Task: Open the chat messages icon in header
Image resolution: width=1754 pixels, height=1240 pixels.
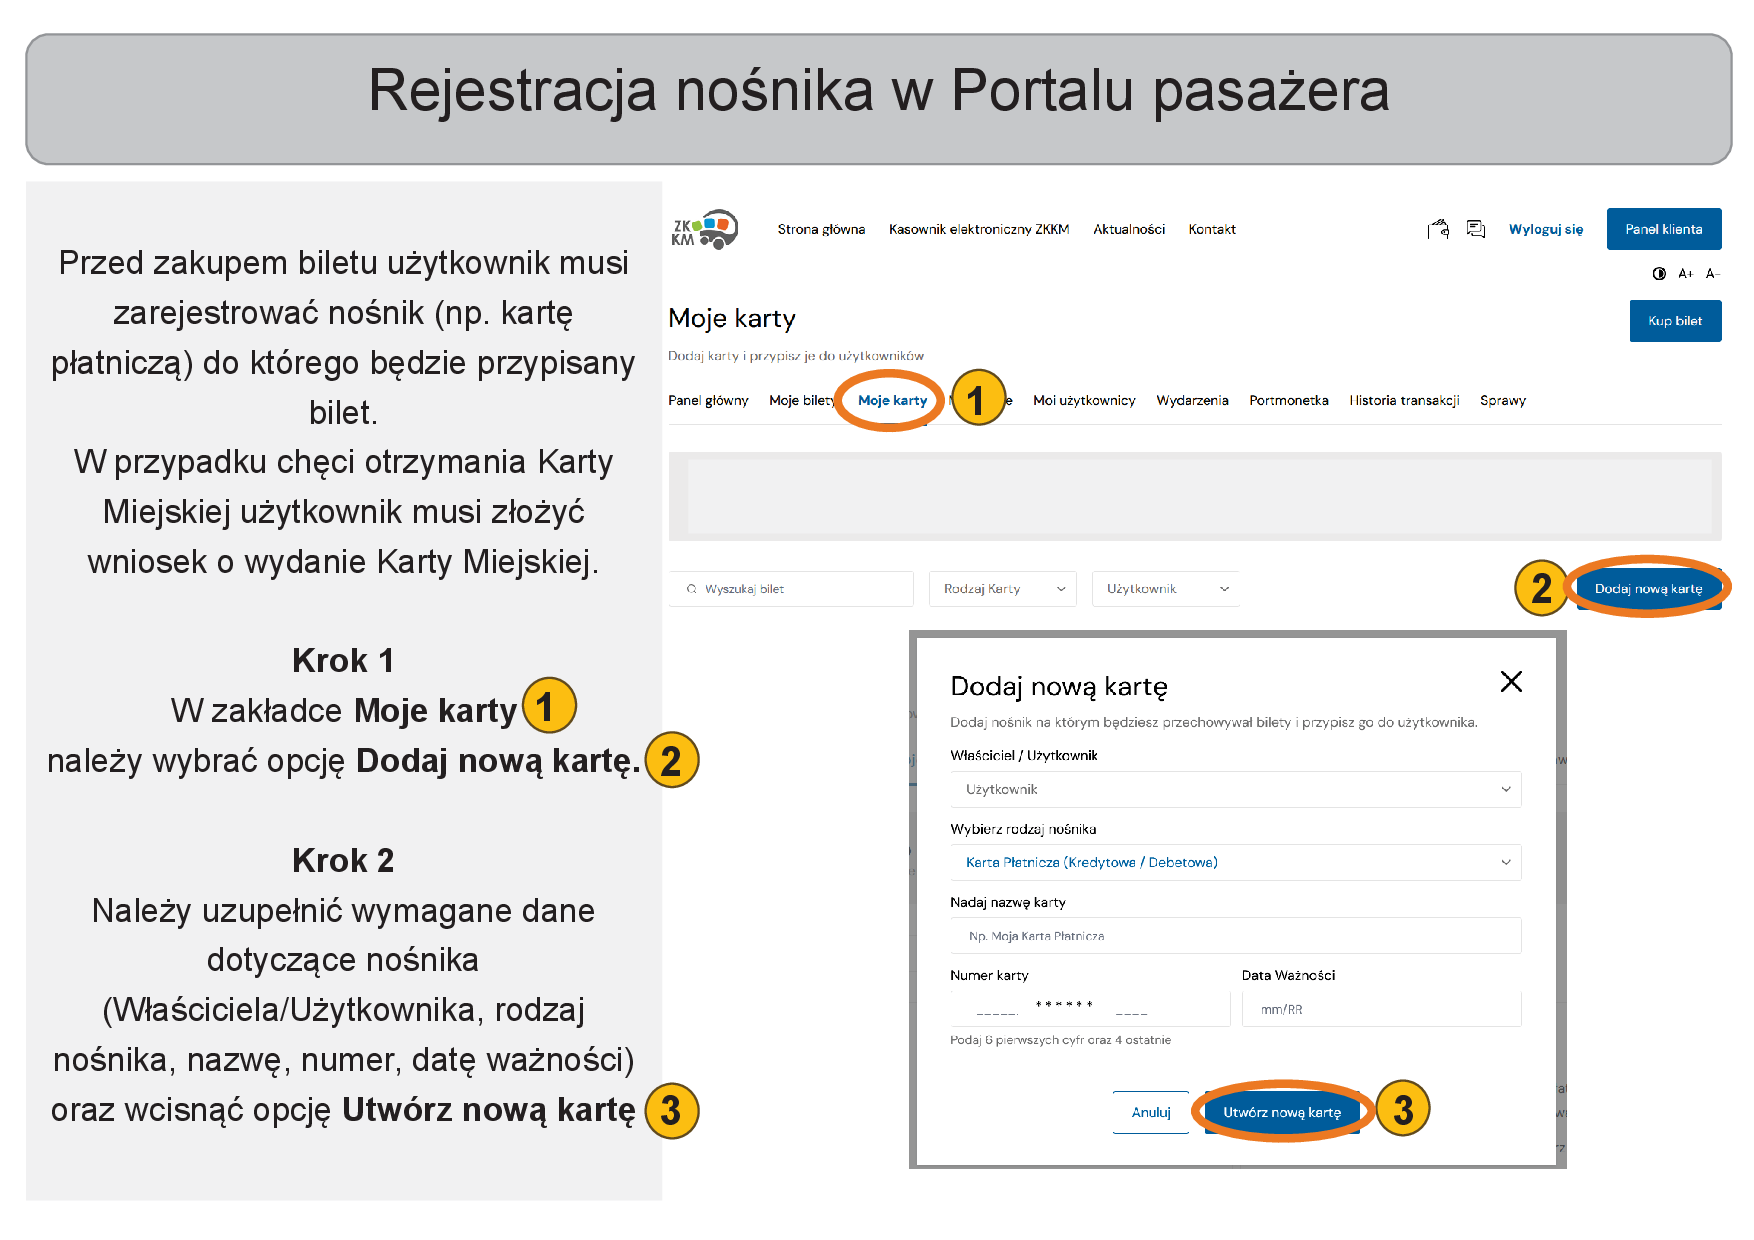Action: (x=1476, y=229)
